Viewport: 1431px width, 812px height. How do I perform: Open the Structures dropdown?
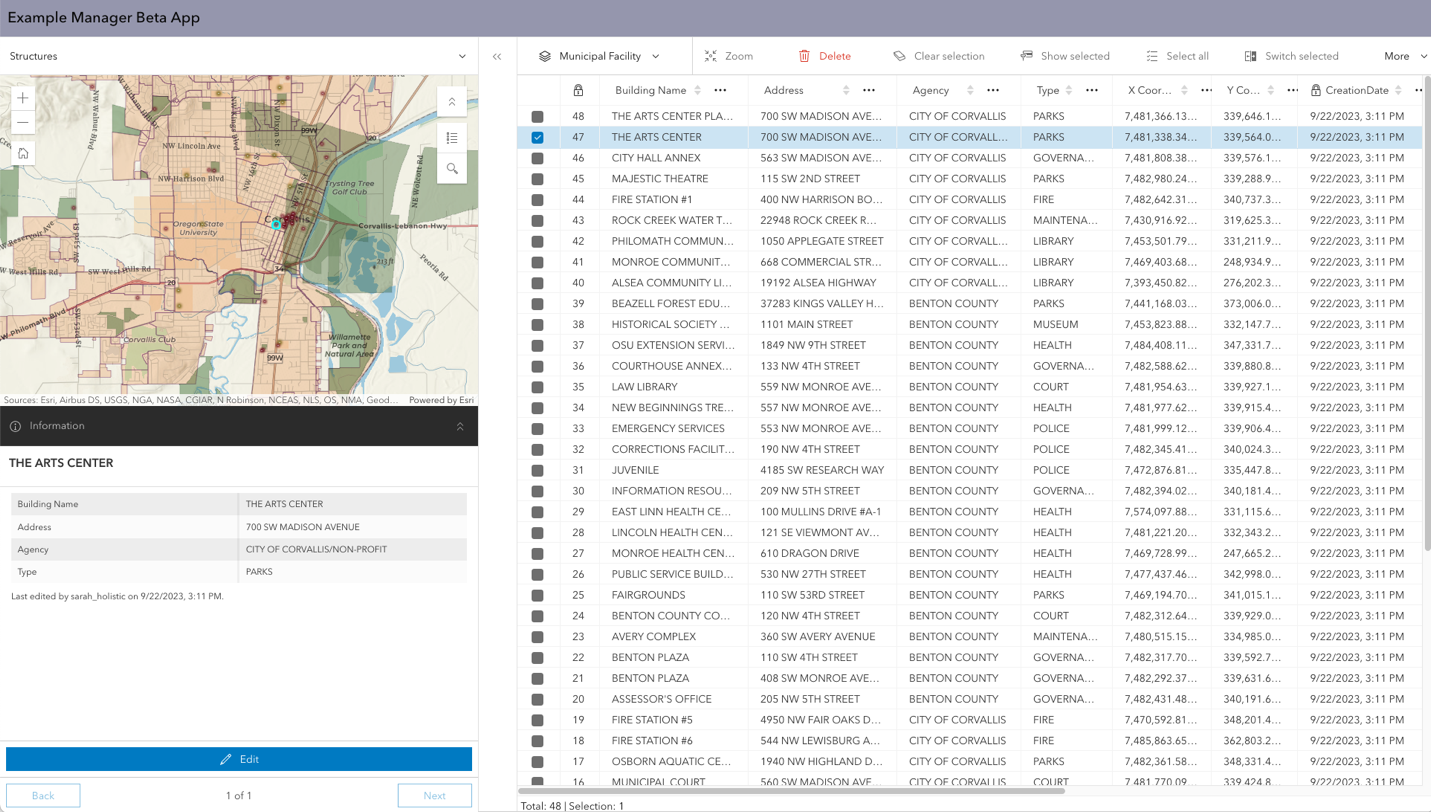tap(460, 56)
